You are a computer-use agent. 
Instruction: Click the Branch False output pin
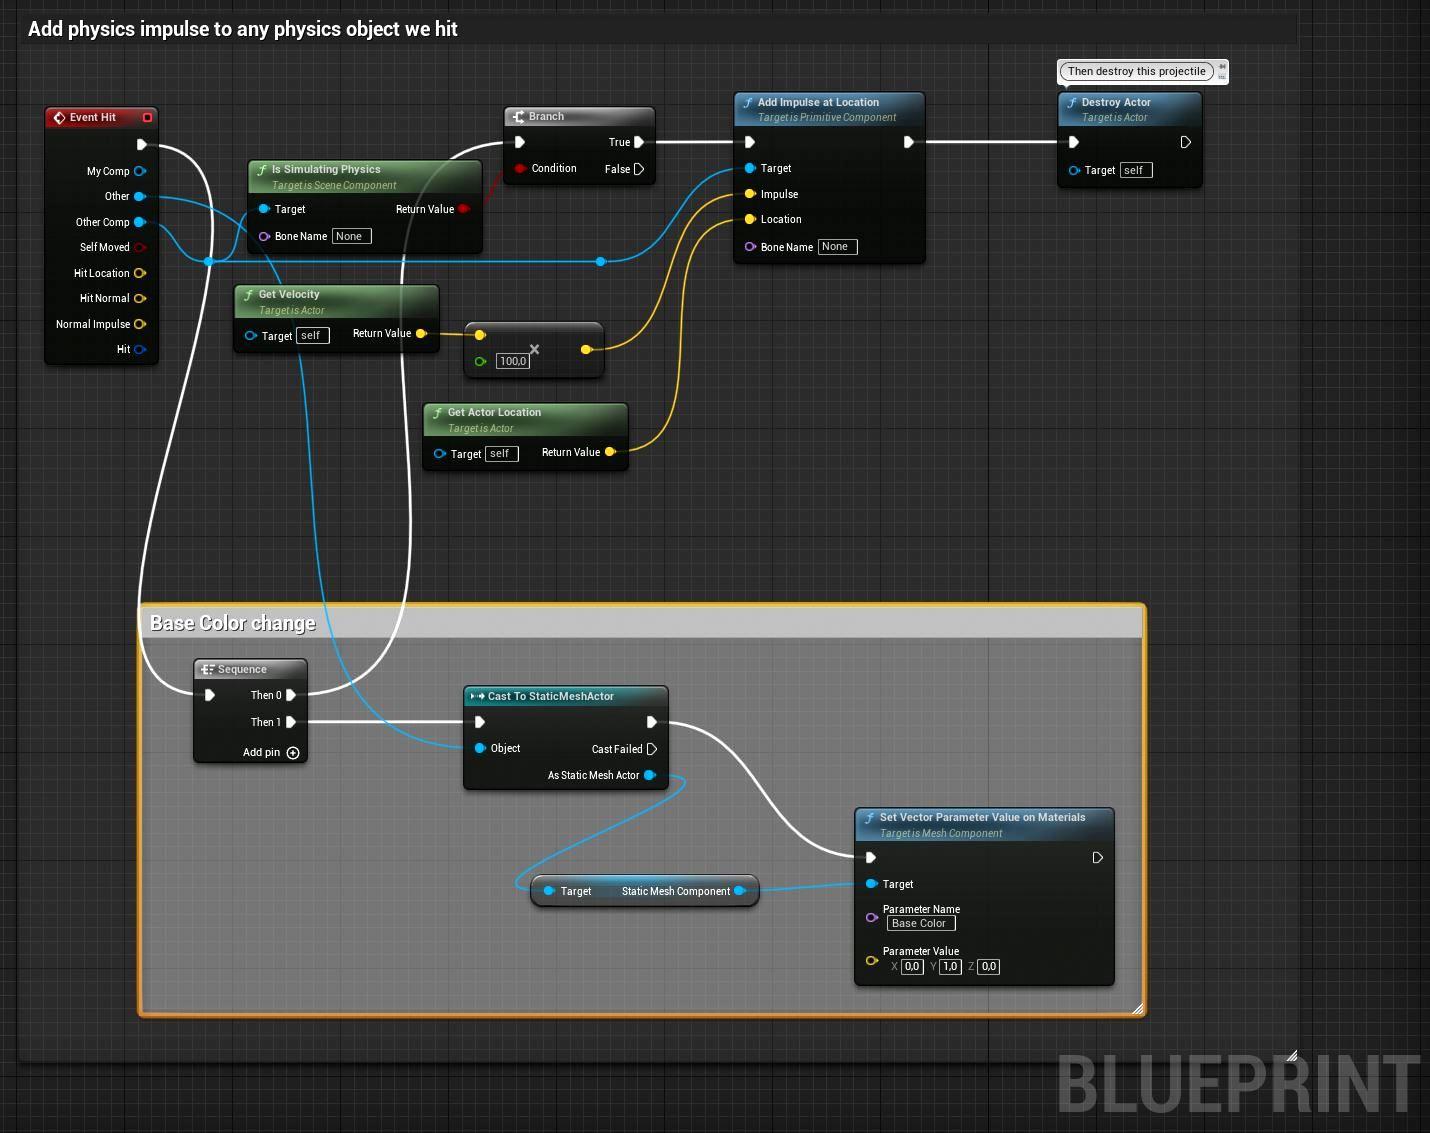[x=639, y=169]
